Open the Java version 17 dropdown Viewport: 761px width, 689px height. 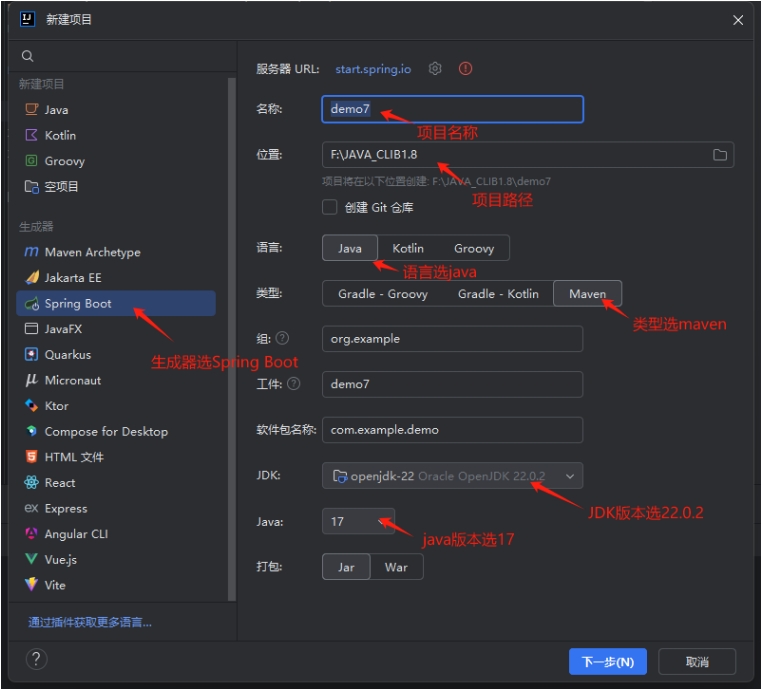358,522
